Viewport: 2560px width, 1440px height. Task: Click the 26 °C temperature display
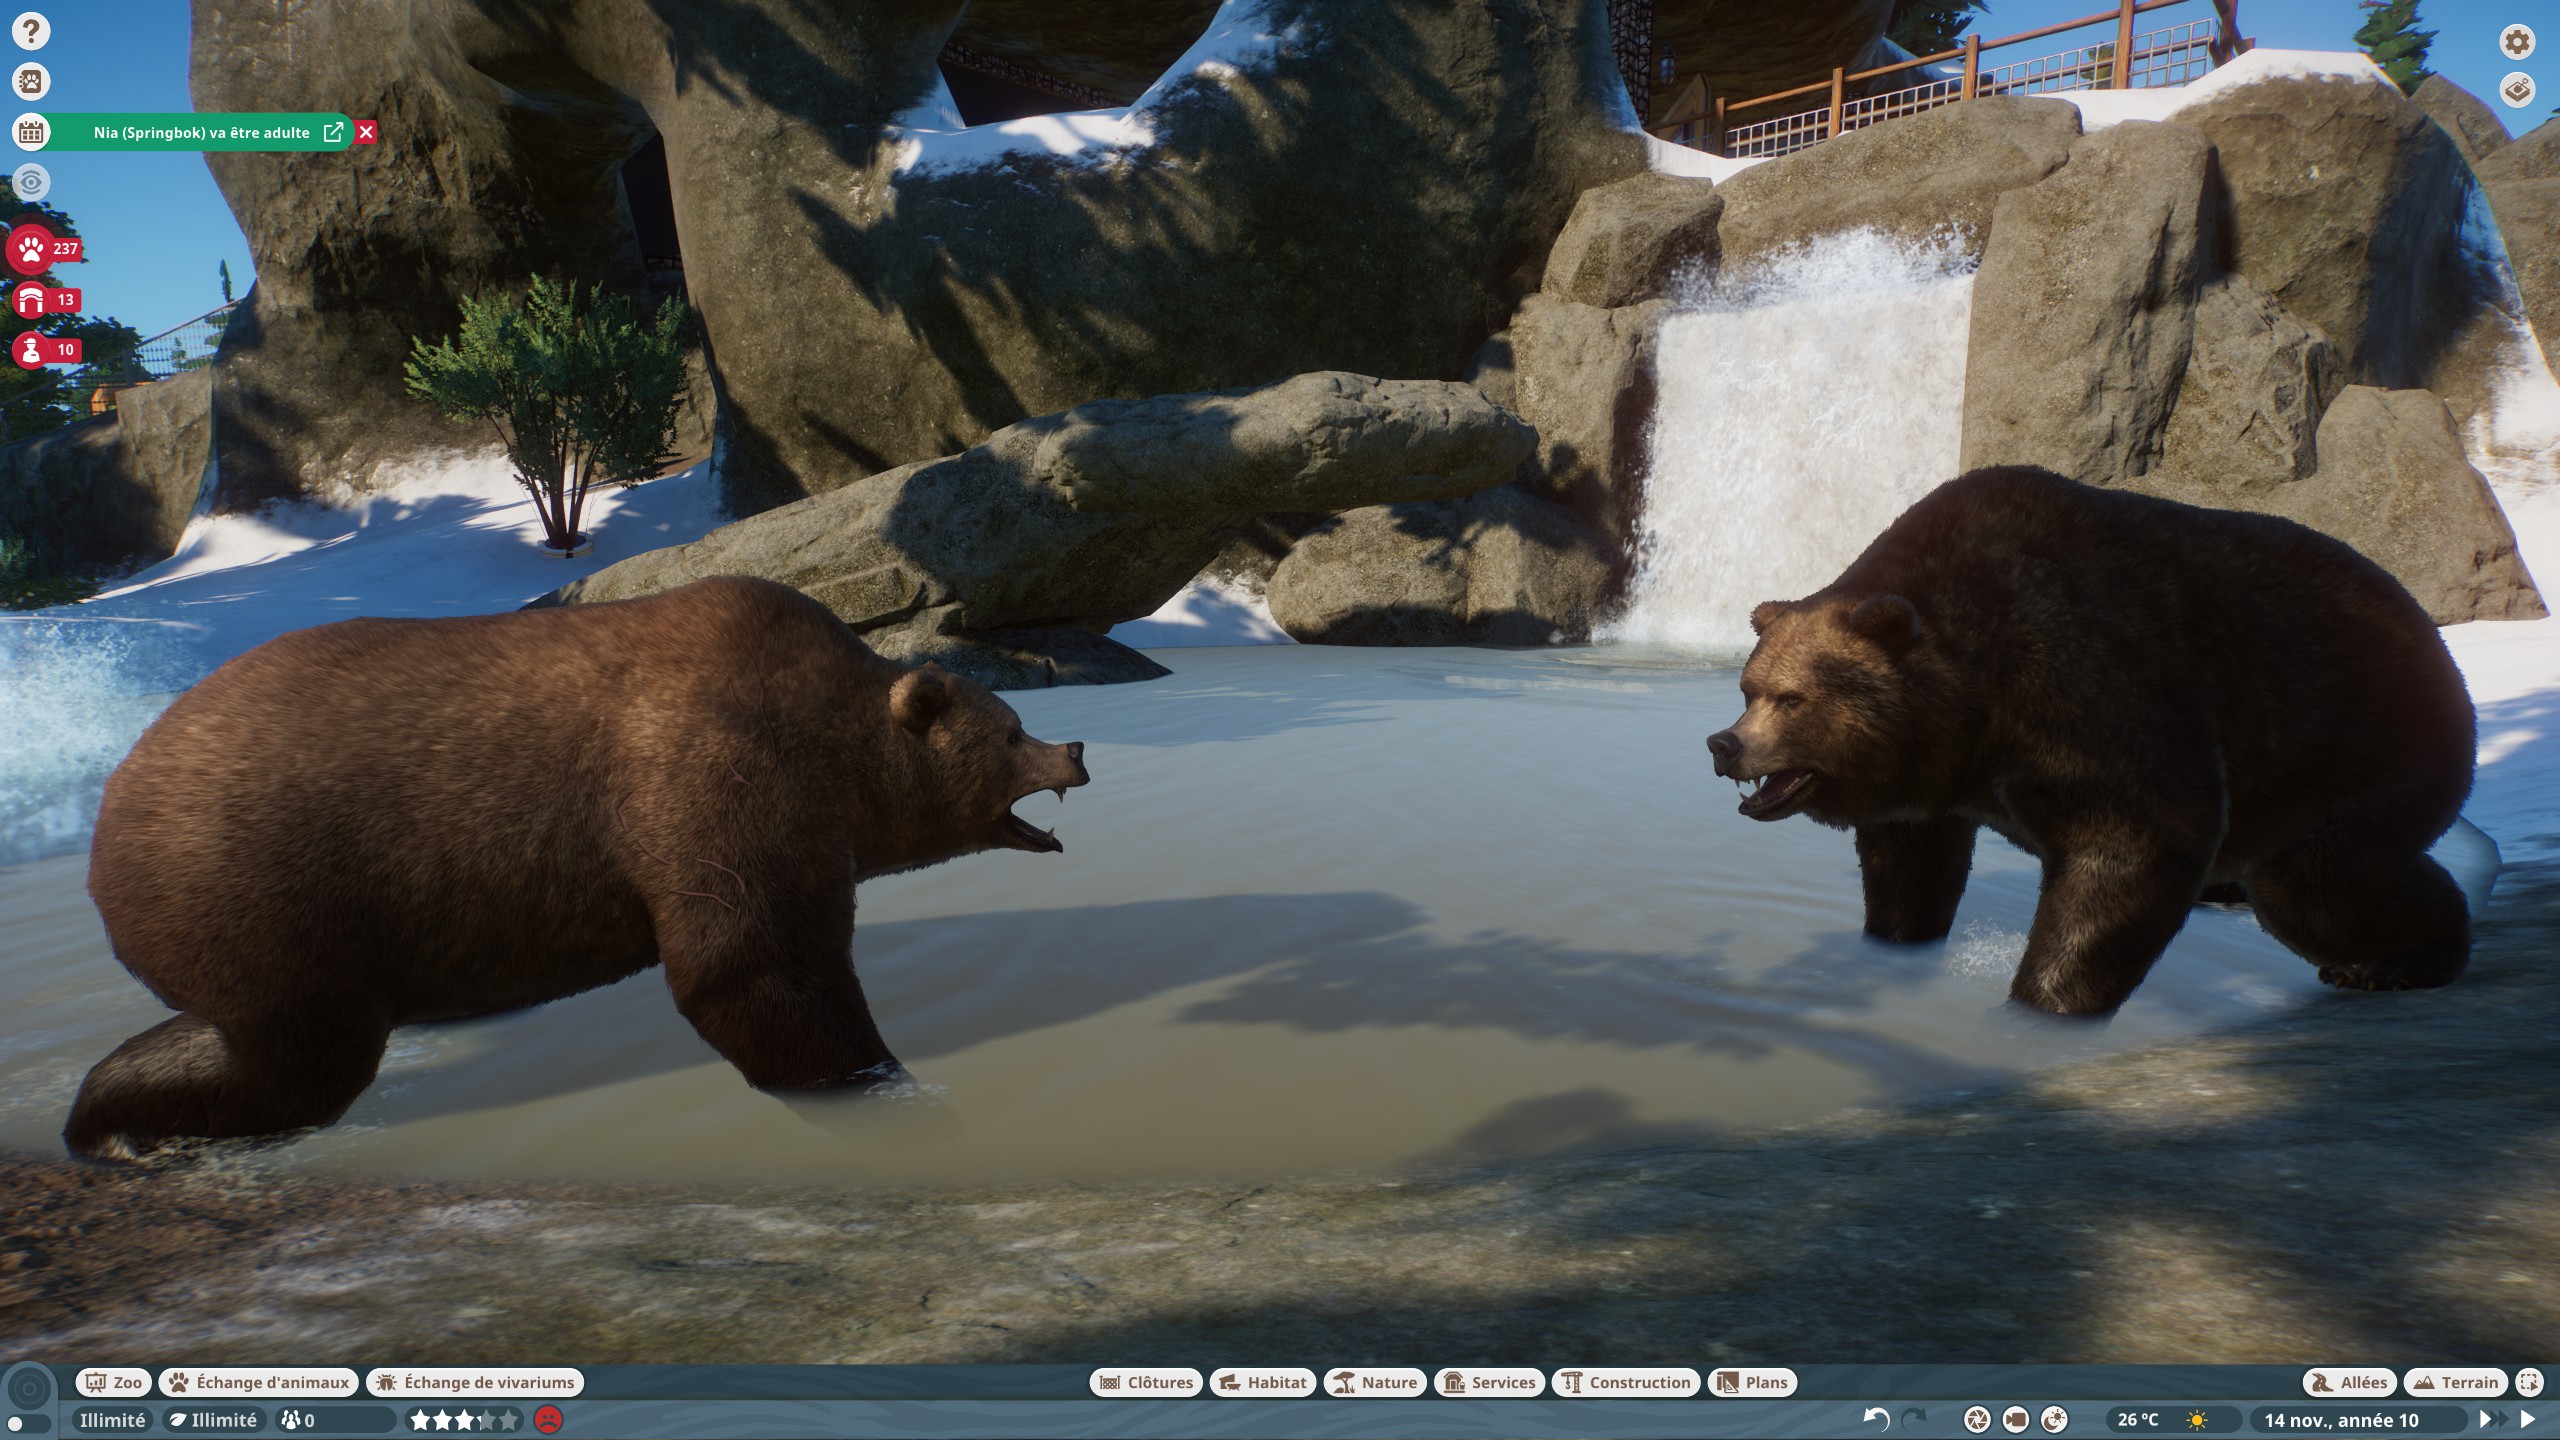tap(2138, 1420)
